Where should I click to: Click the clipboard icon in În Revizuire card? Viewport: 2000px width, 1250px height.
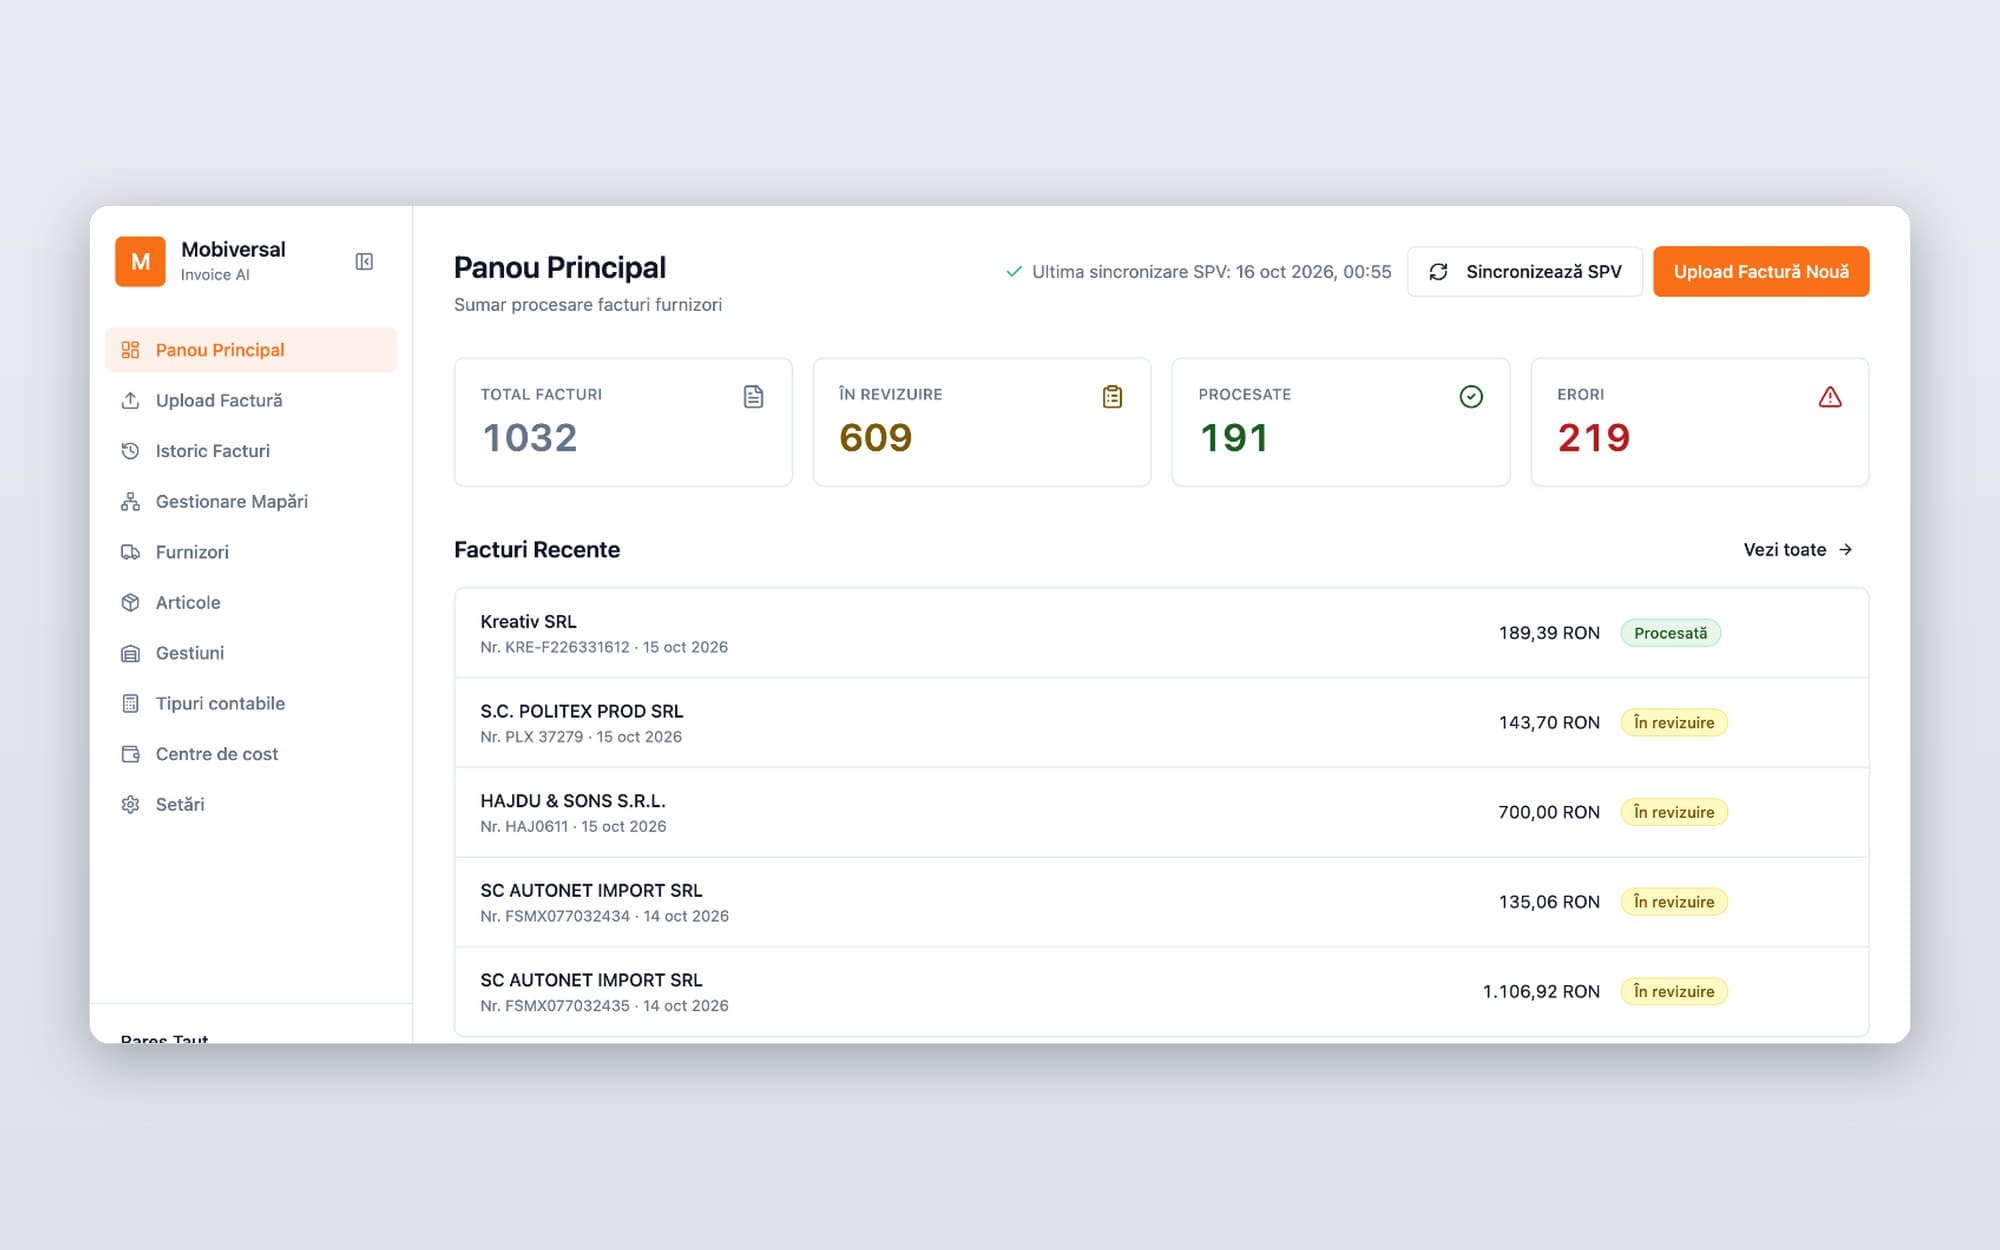[x=1112, y=397]
